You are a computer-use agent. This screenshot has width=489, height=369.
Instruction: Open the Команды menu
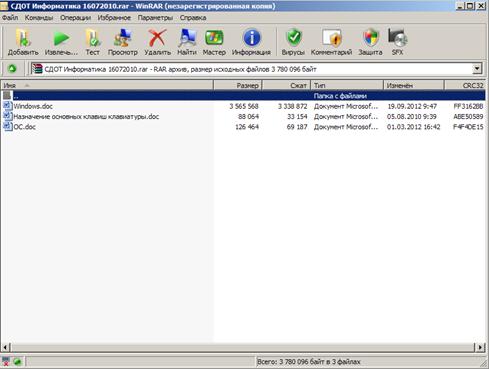39,18
